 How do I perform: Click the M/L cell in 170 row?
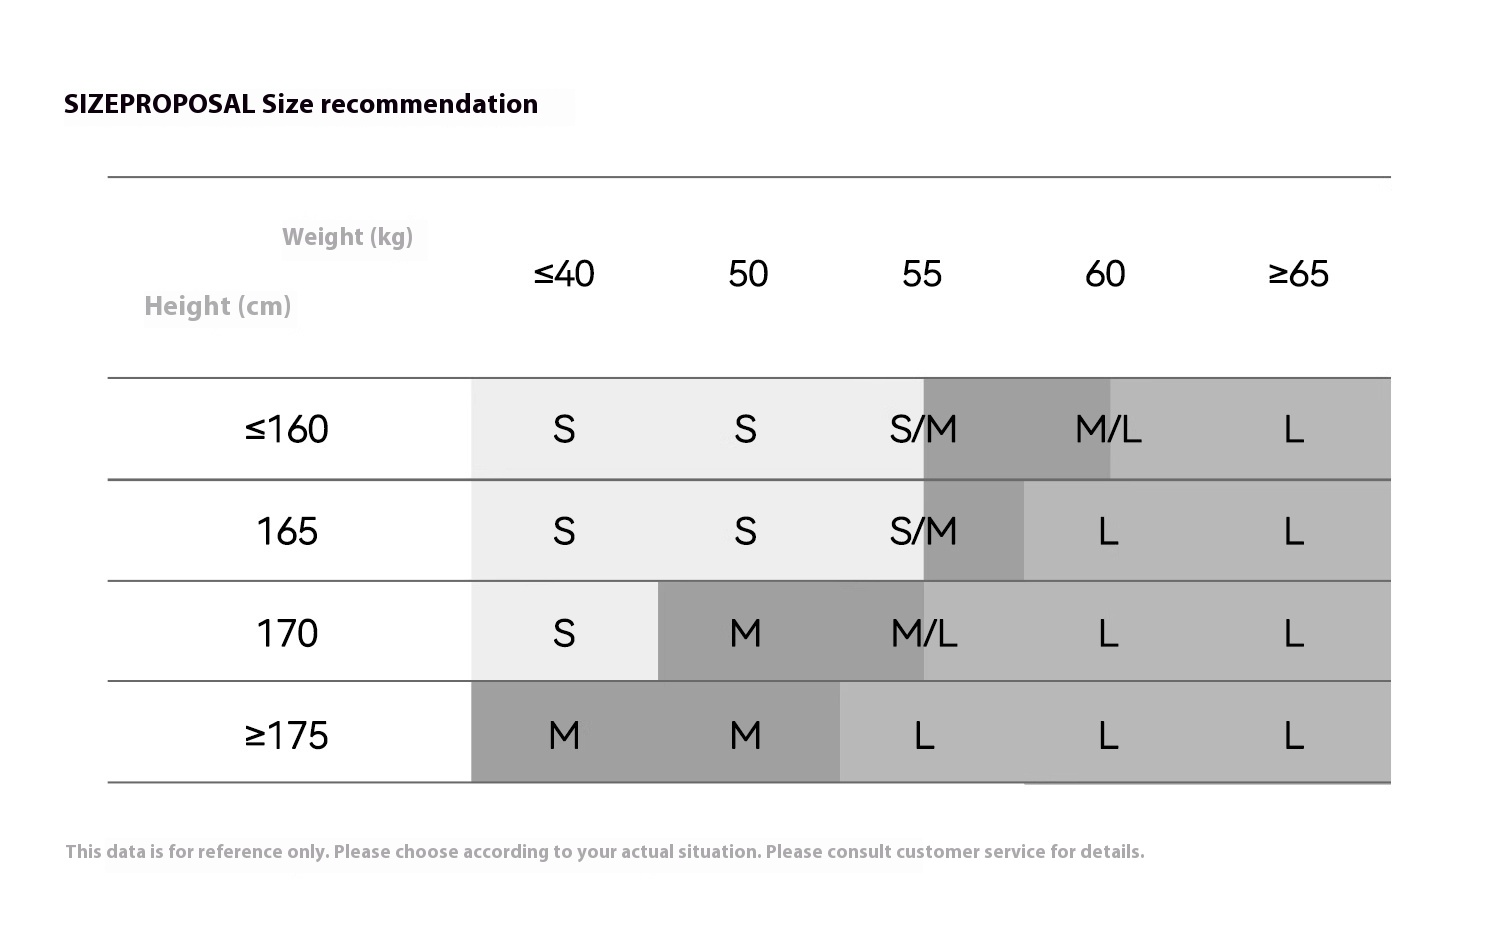coord(924,633)
